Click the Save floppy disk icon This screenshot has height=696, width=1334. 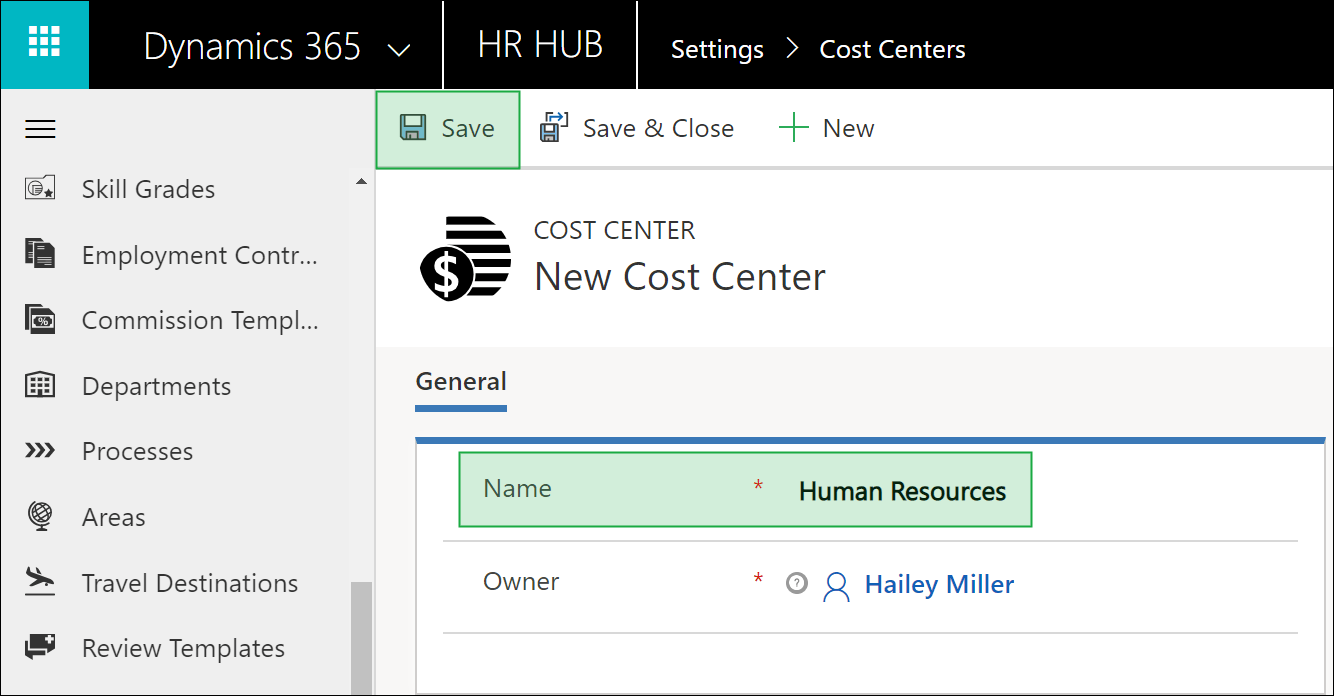coord(413,128)
